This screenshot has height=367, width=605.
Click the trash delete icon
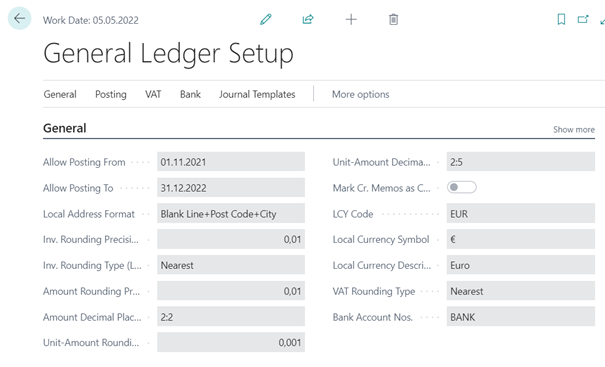(393, 19)
